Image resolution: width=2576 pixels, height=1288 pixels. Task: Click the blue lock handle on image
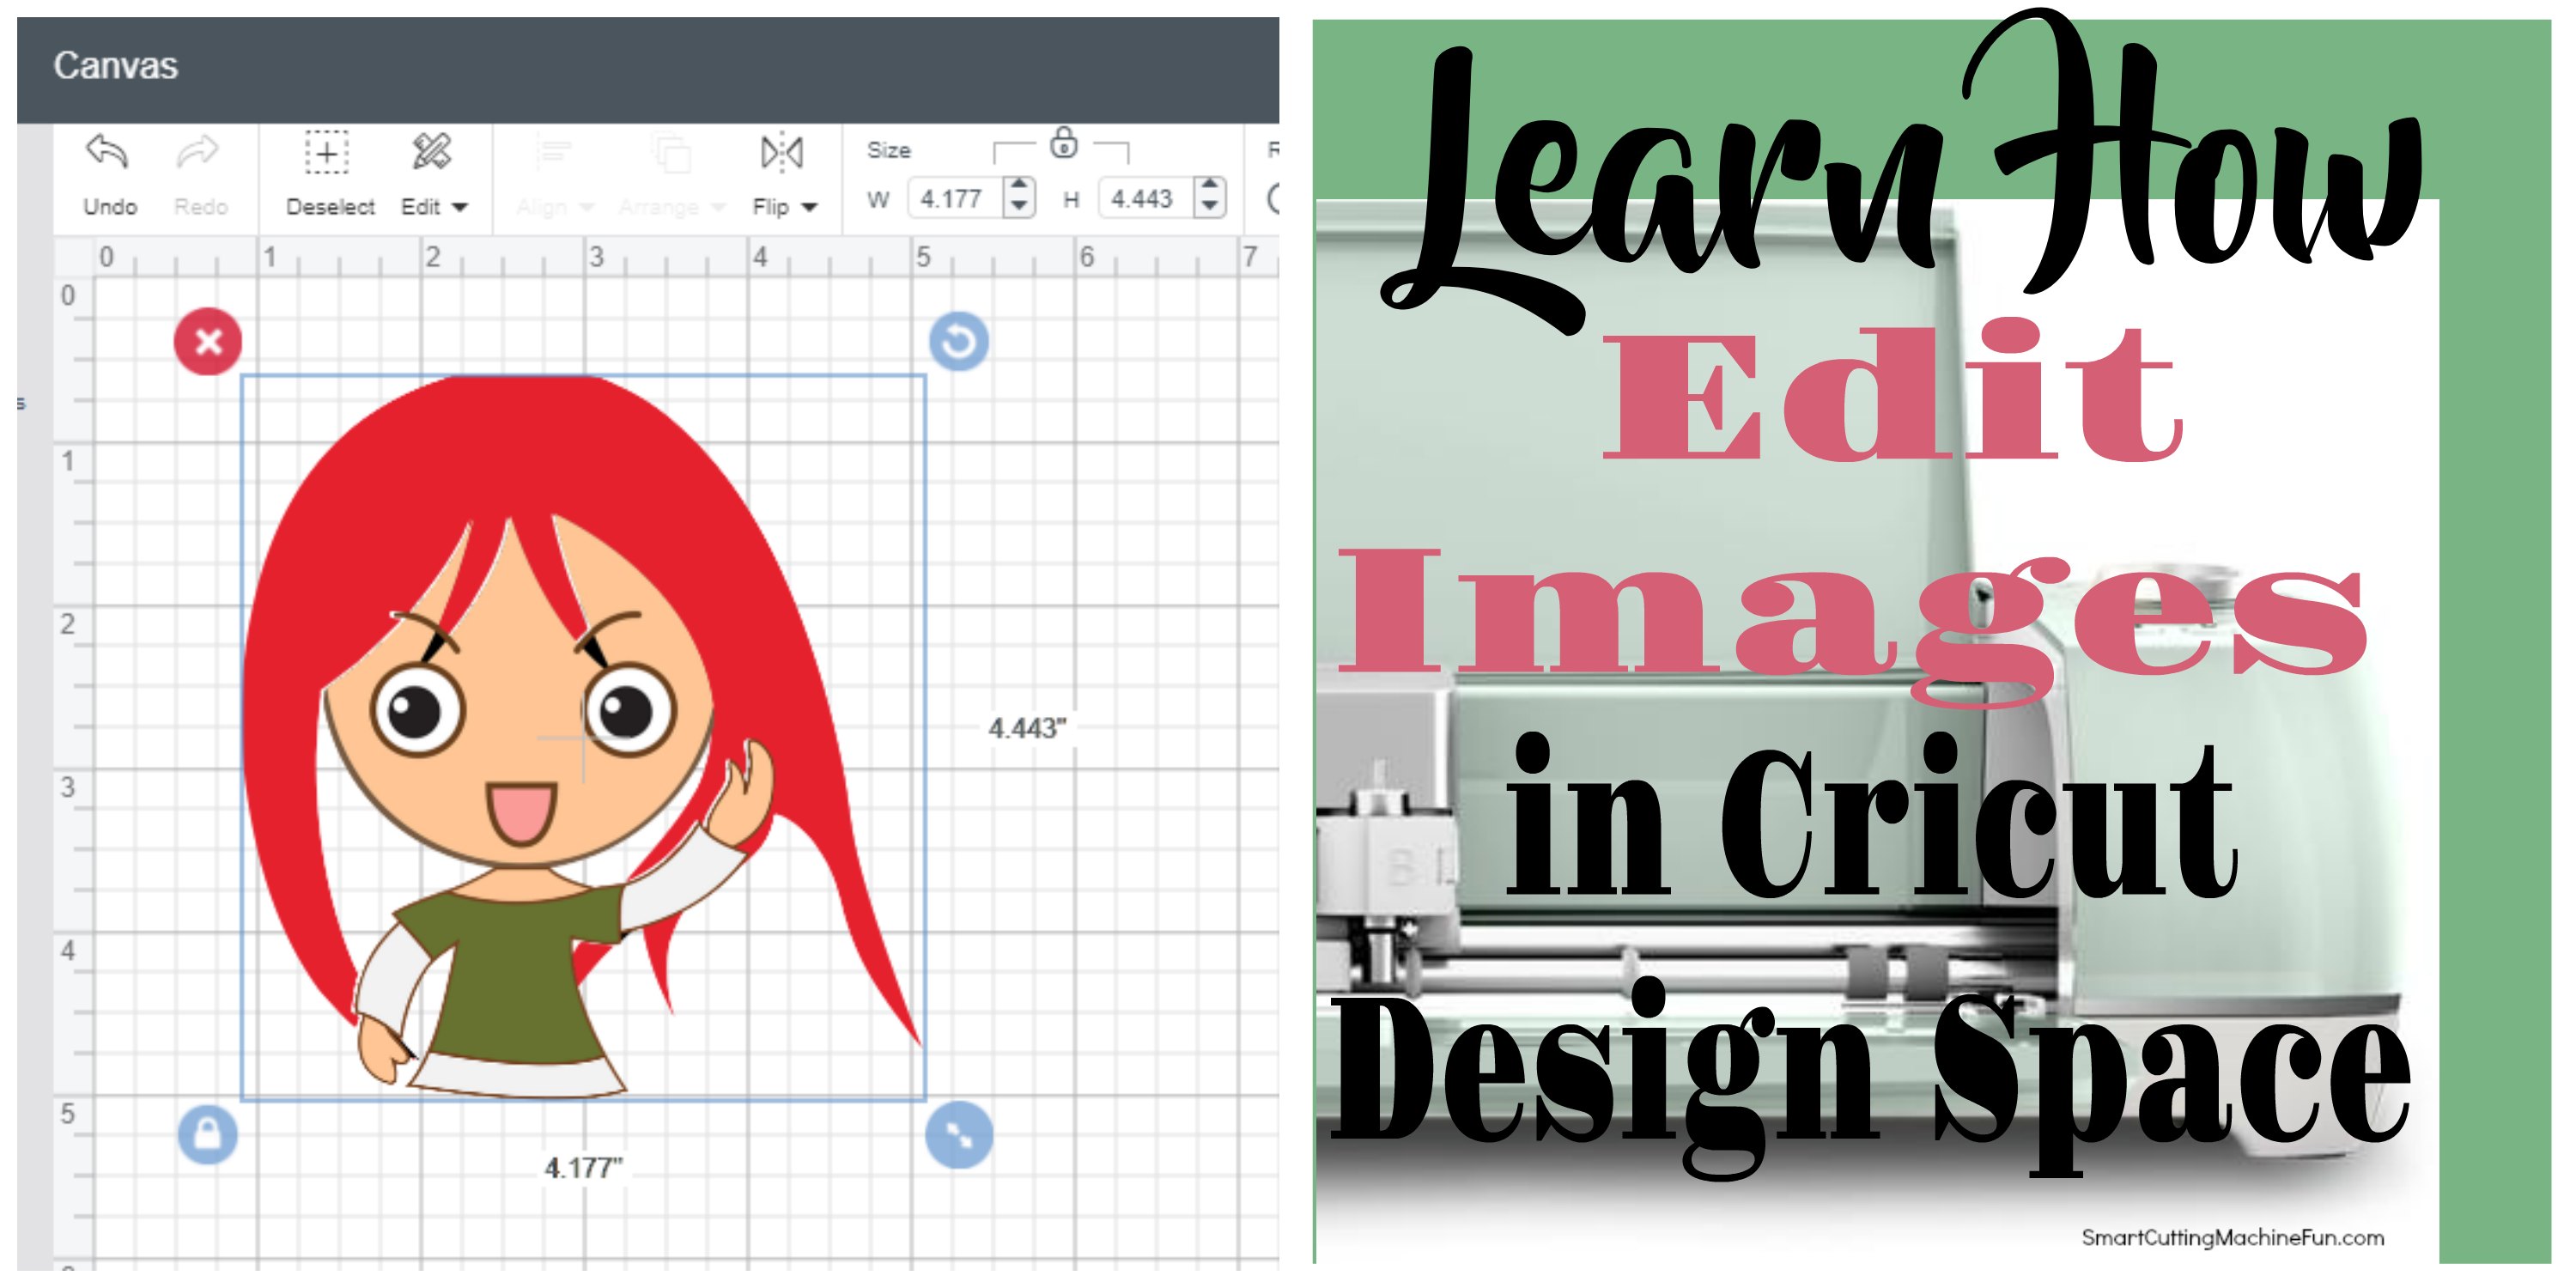pos(208,1135)
